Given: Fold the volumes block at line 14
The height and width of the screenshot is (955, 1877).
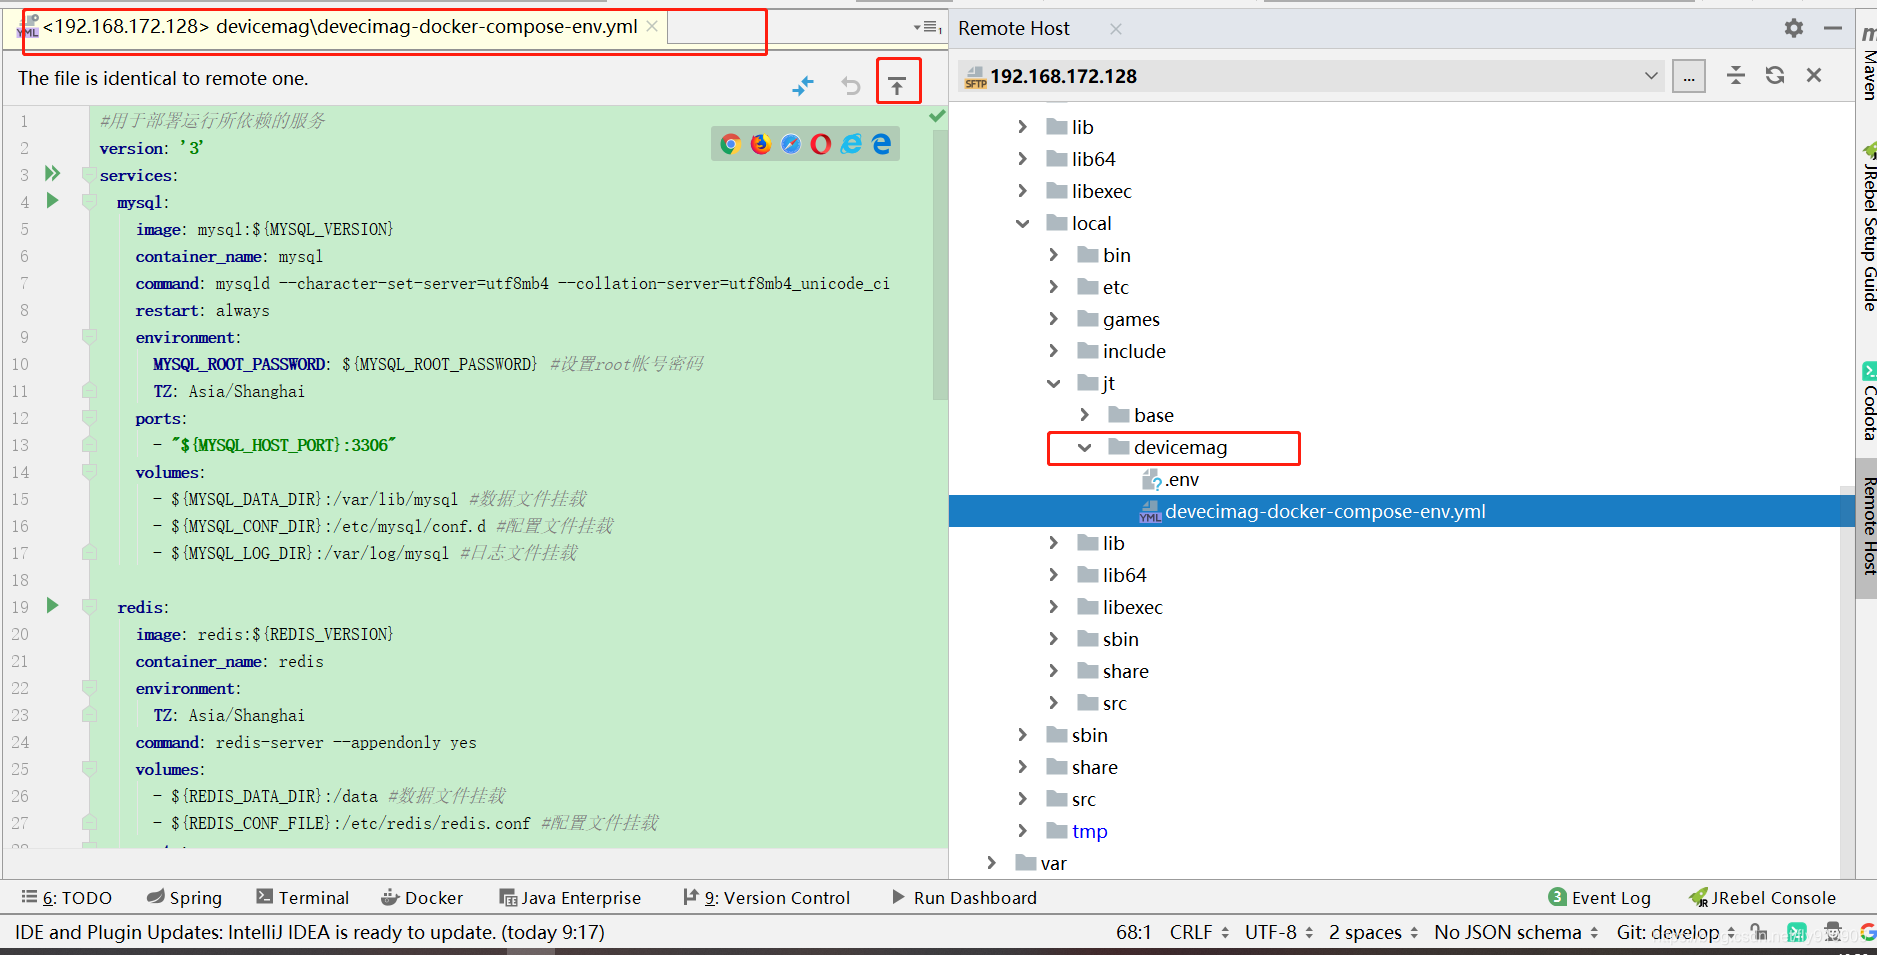Looking at the screenshot, I should coord(89,472).
